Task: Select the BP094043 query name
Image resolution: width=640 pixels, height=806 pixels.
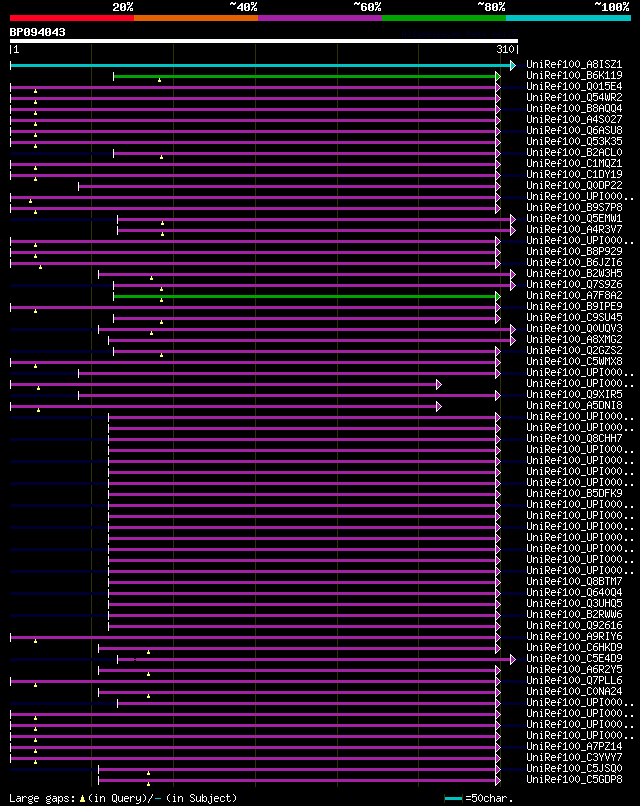Action: click(x=38, y=32)
